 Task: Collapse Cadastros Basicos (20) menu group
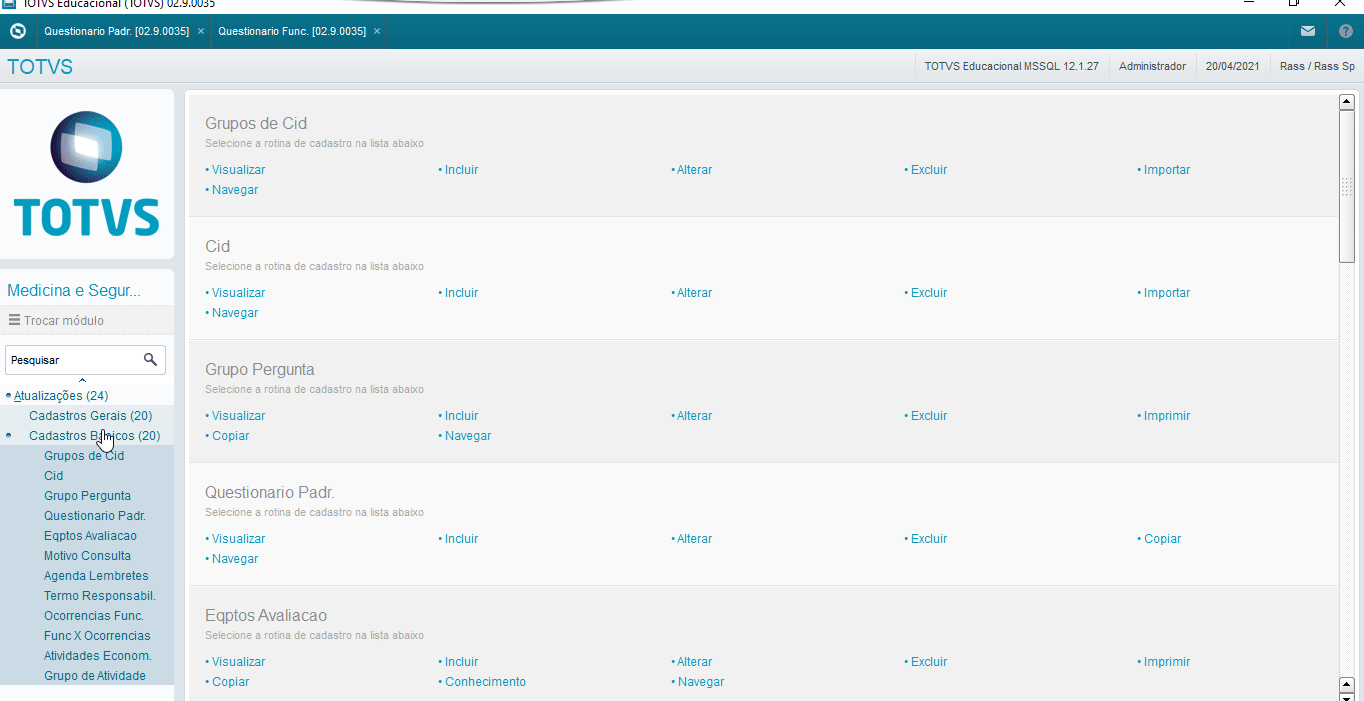coord(94,436)
